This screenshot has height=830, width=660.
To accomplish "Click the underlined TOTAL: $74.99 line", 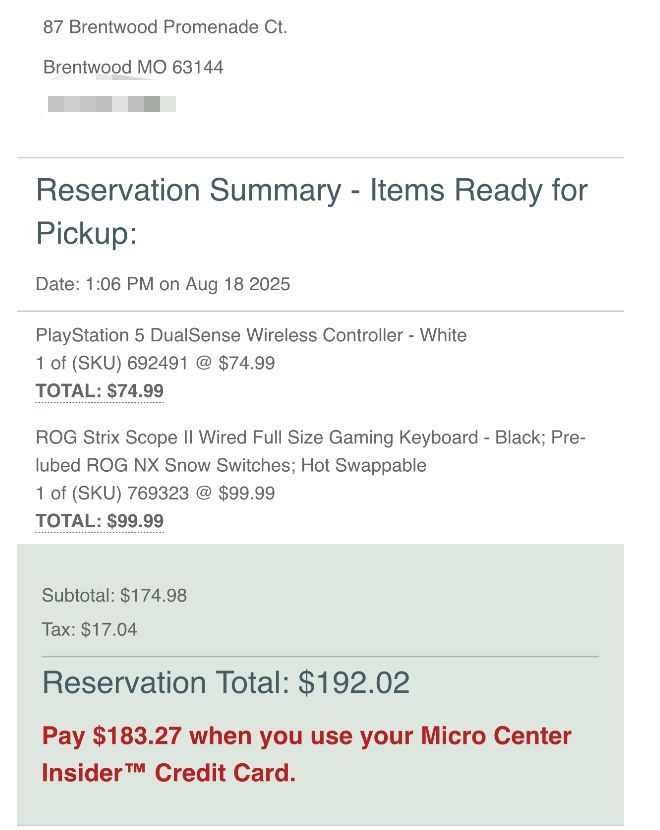I will 99,391.
